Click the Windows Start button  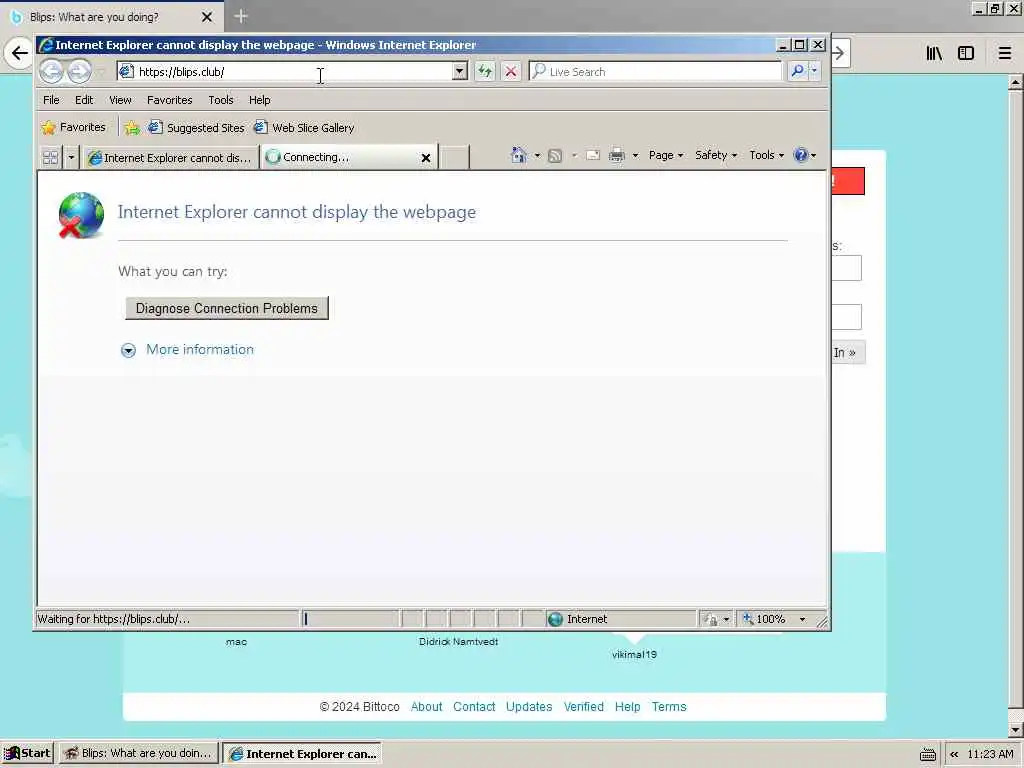(27, 753)
